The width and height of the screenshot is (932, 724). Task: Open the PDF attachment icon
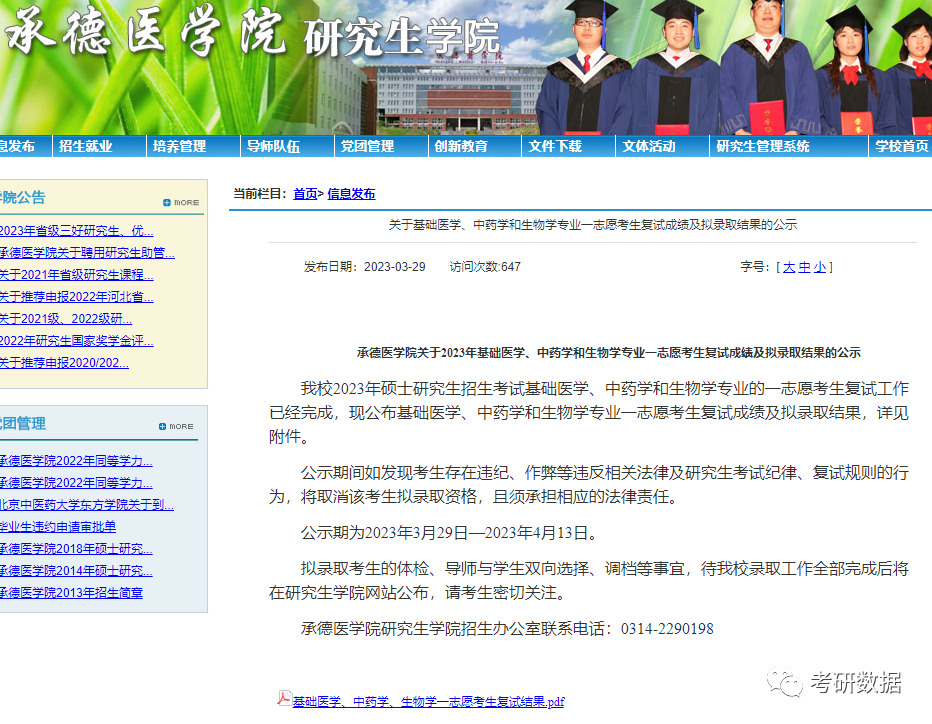[x=284, y=698]
